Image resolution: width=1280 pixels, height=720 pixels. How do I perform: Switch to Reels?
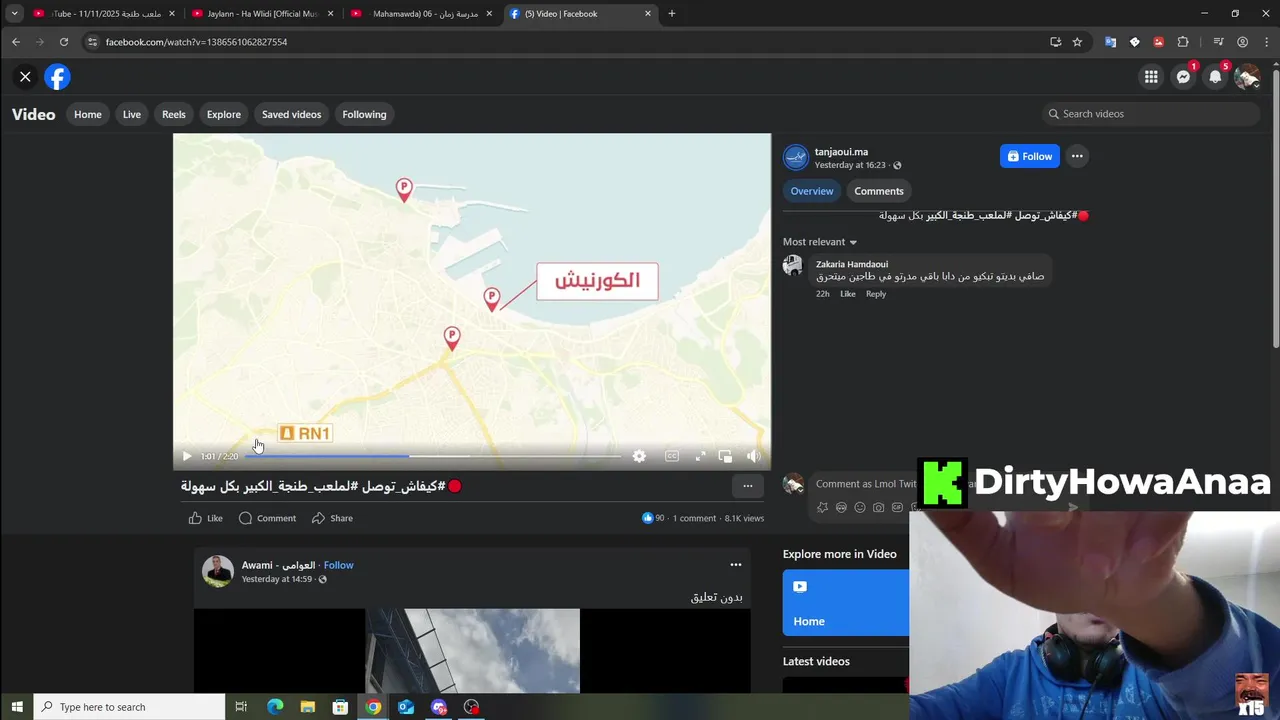174,114
